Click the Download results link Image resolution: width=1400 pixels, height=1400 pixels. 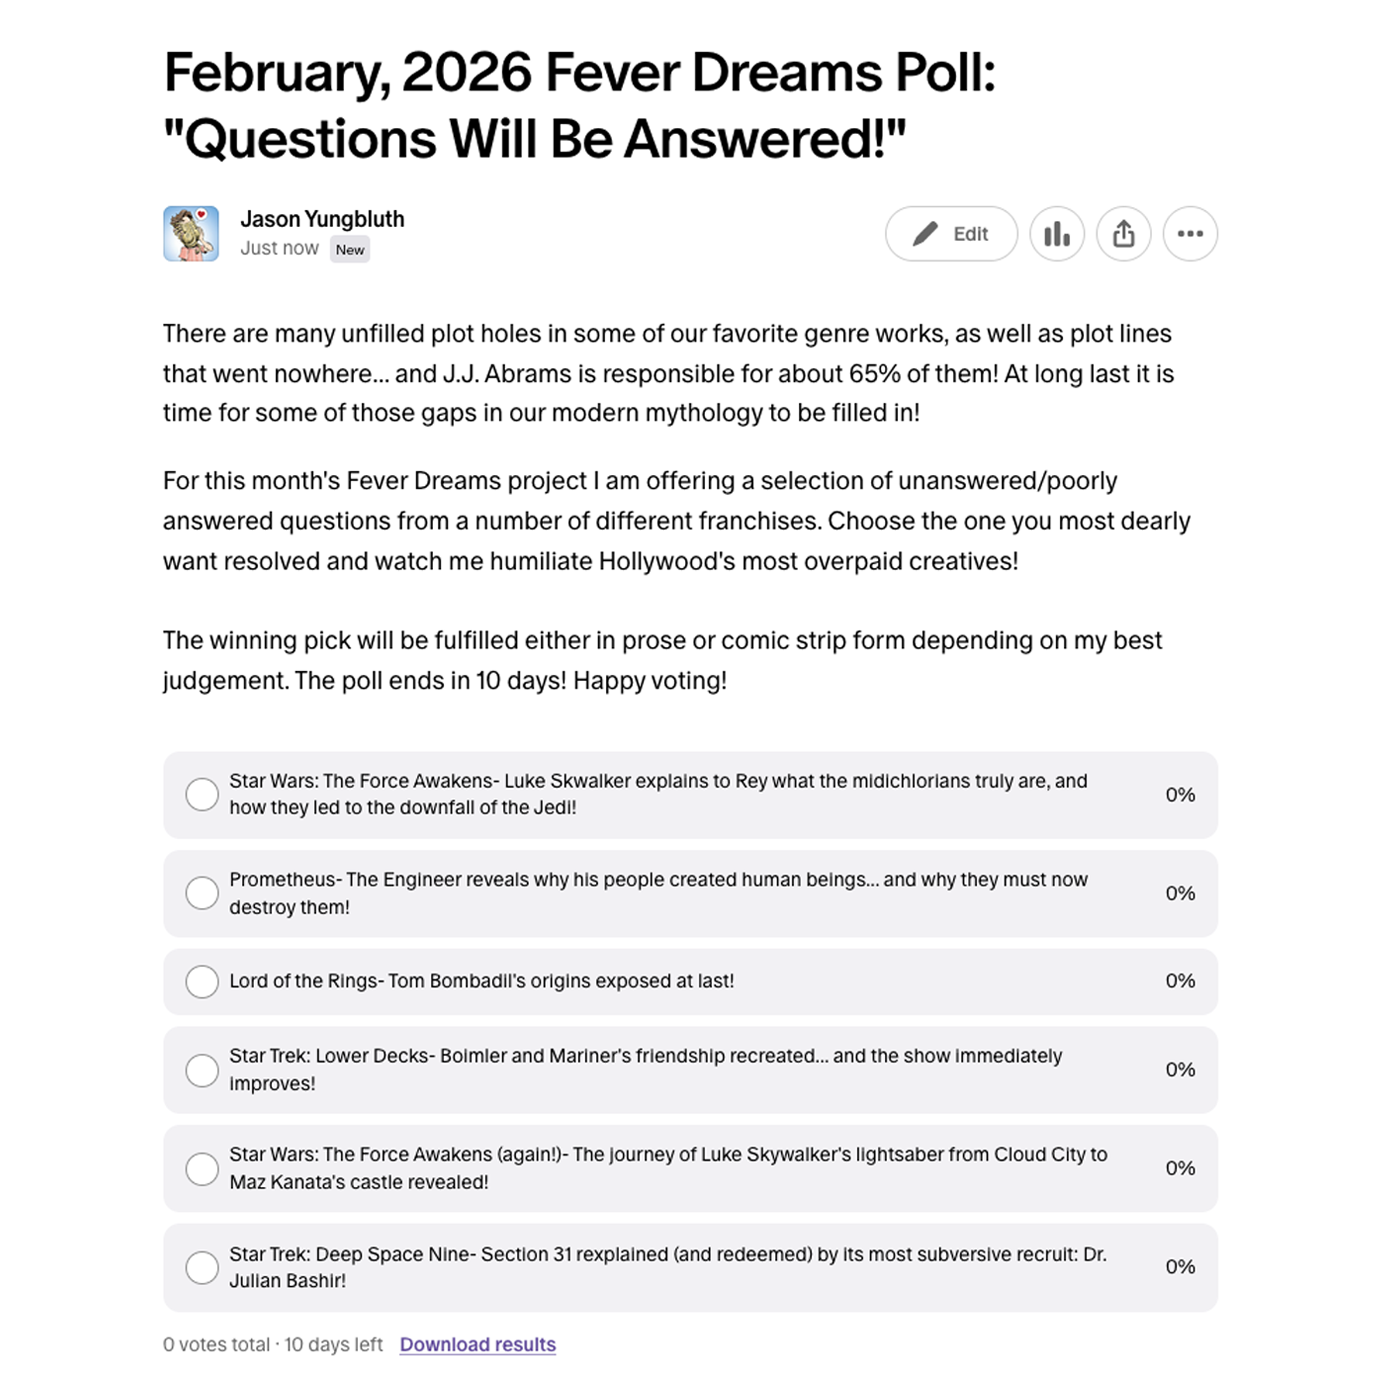pos(477,1345)
